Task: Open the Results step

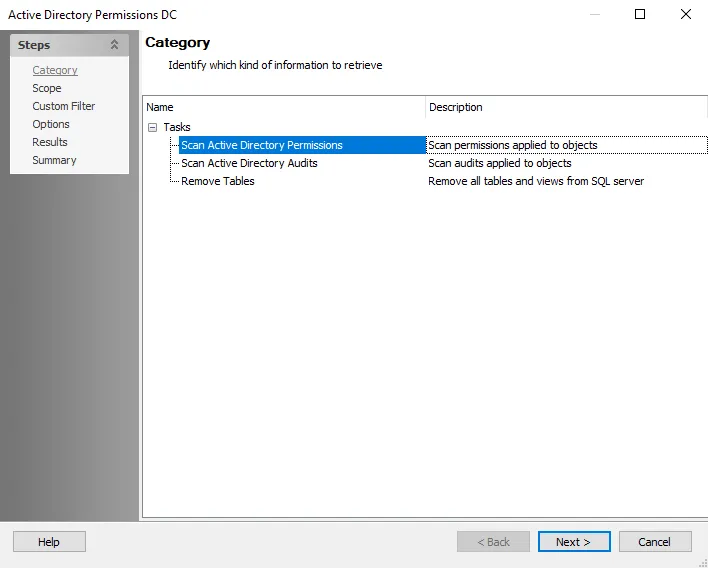Action: (50, 142)
